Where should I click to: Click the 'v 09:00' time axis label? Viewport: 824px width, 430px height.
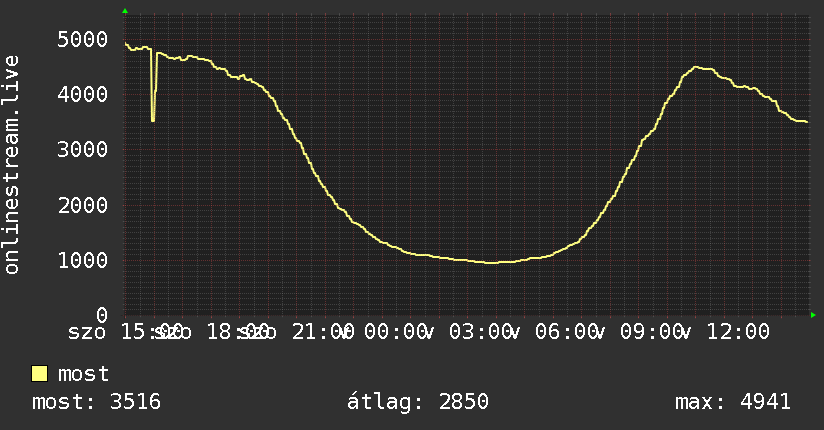642,332
